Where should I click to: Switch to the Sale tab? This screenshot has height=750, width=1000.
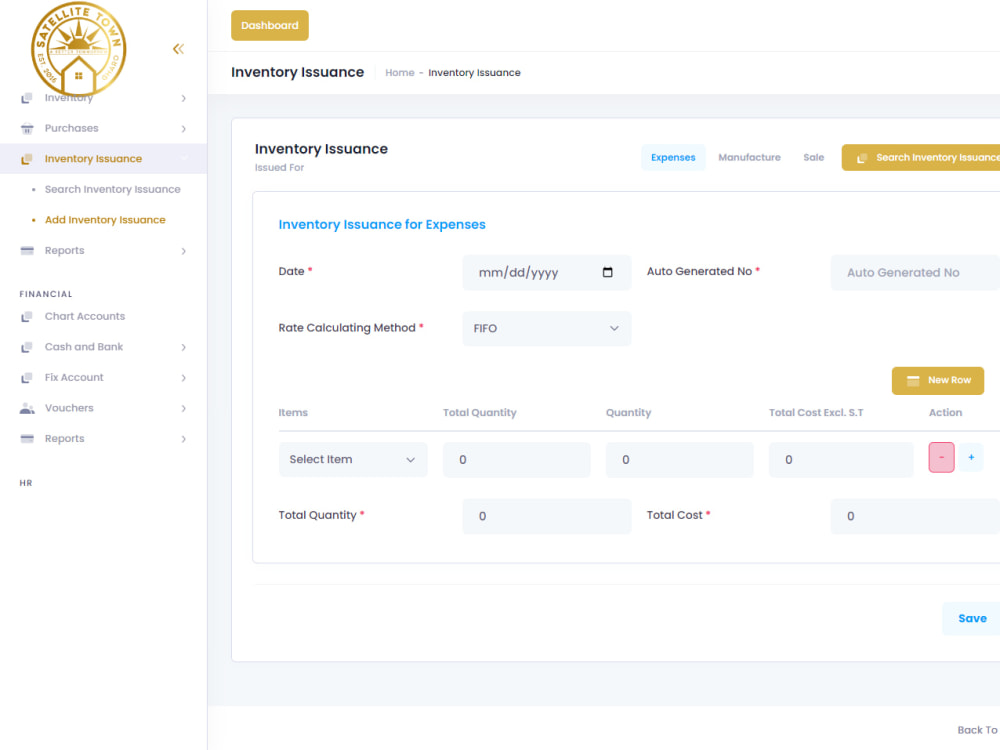[x=813, y=158]
